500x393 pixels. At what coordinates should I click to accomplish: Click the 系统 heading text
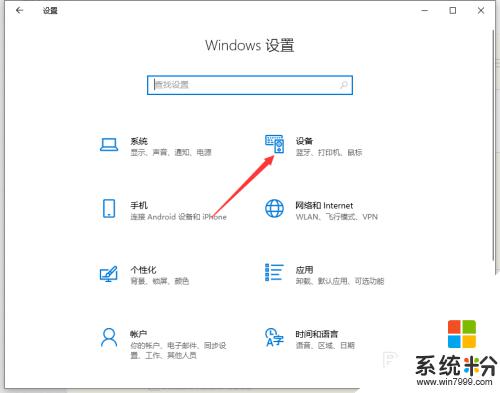(139, 141)
